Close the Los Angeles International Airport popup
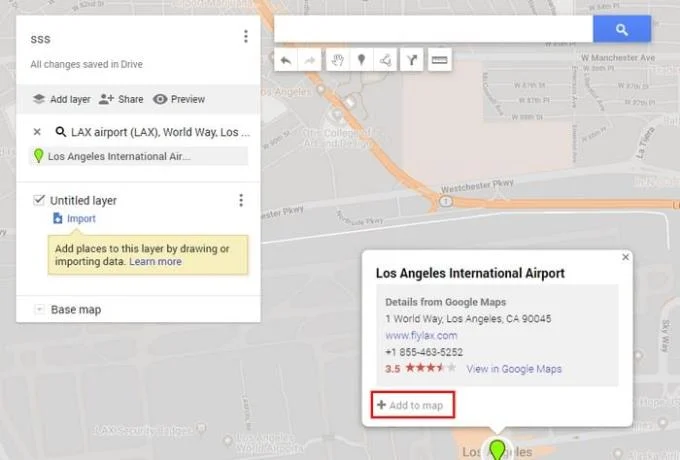This screenshot has width=680, height=460. pos(625,257)
